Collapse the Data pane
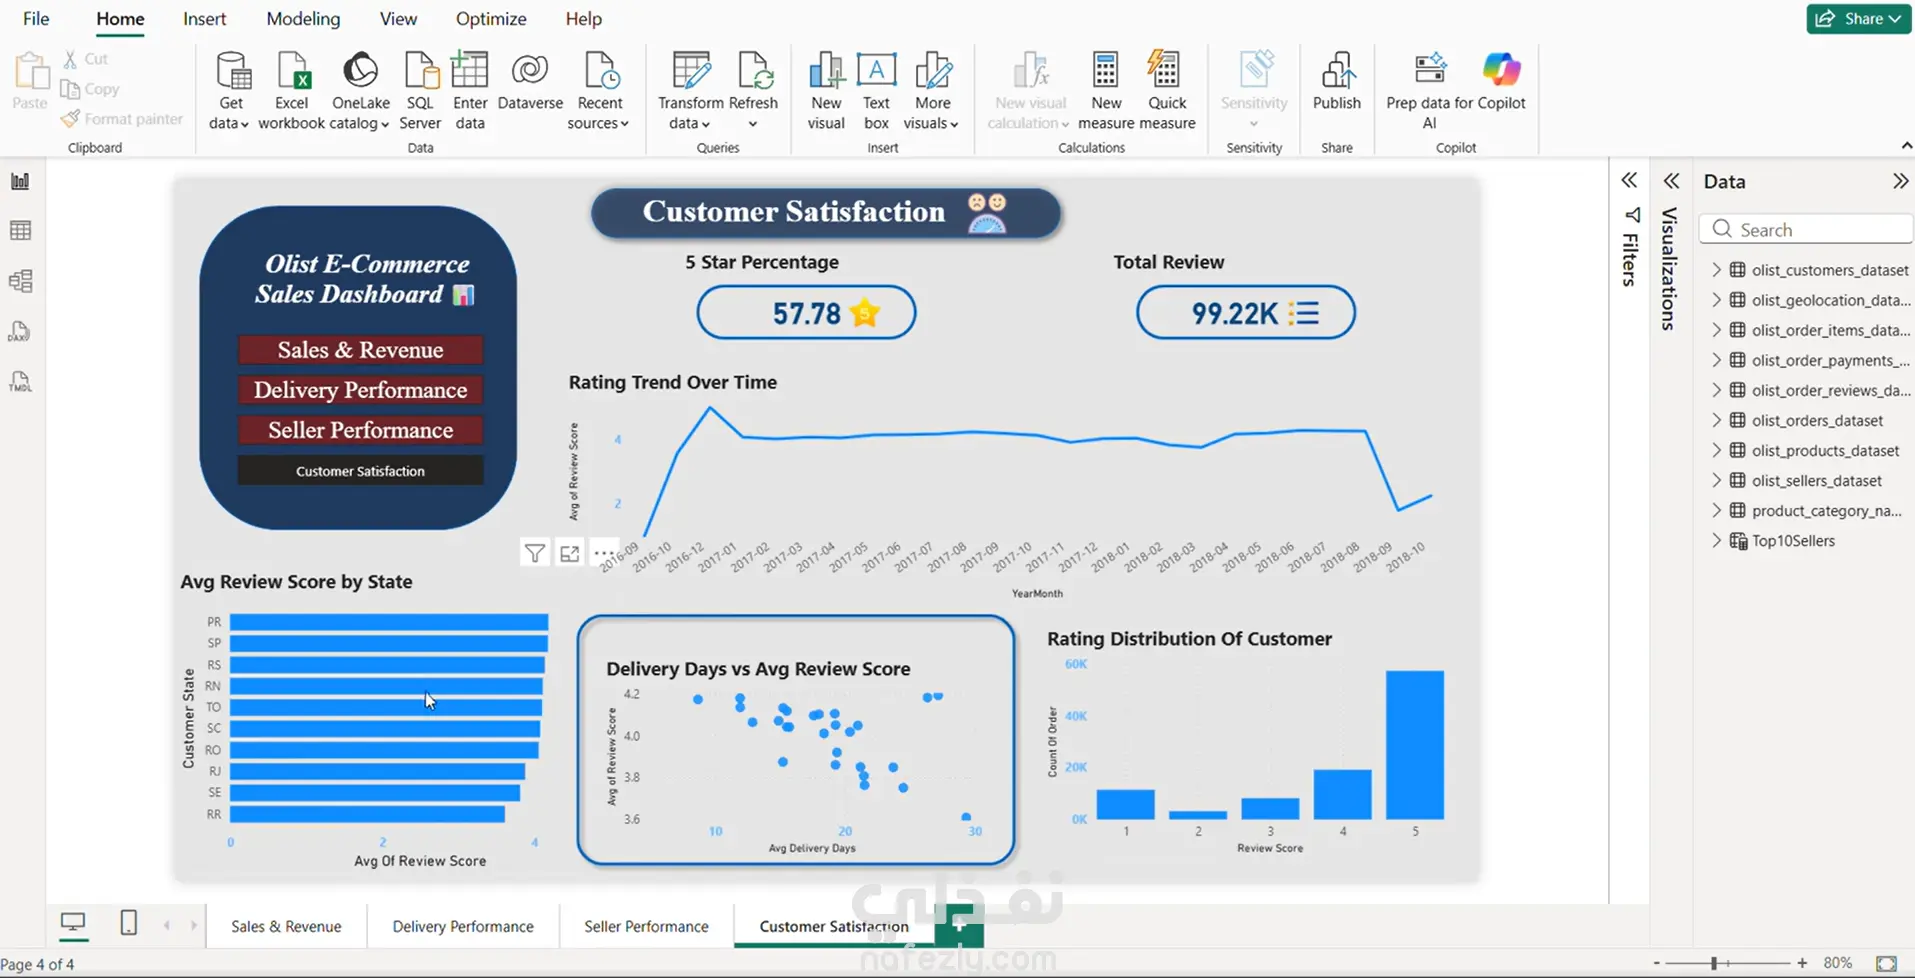 pyautogui.click(x=1900, y=181)
